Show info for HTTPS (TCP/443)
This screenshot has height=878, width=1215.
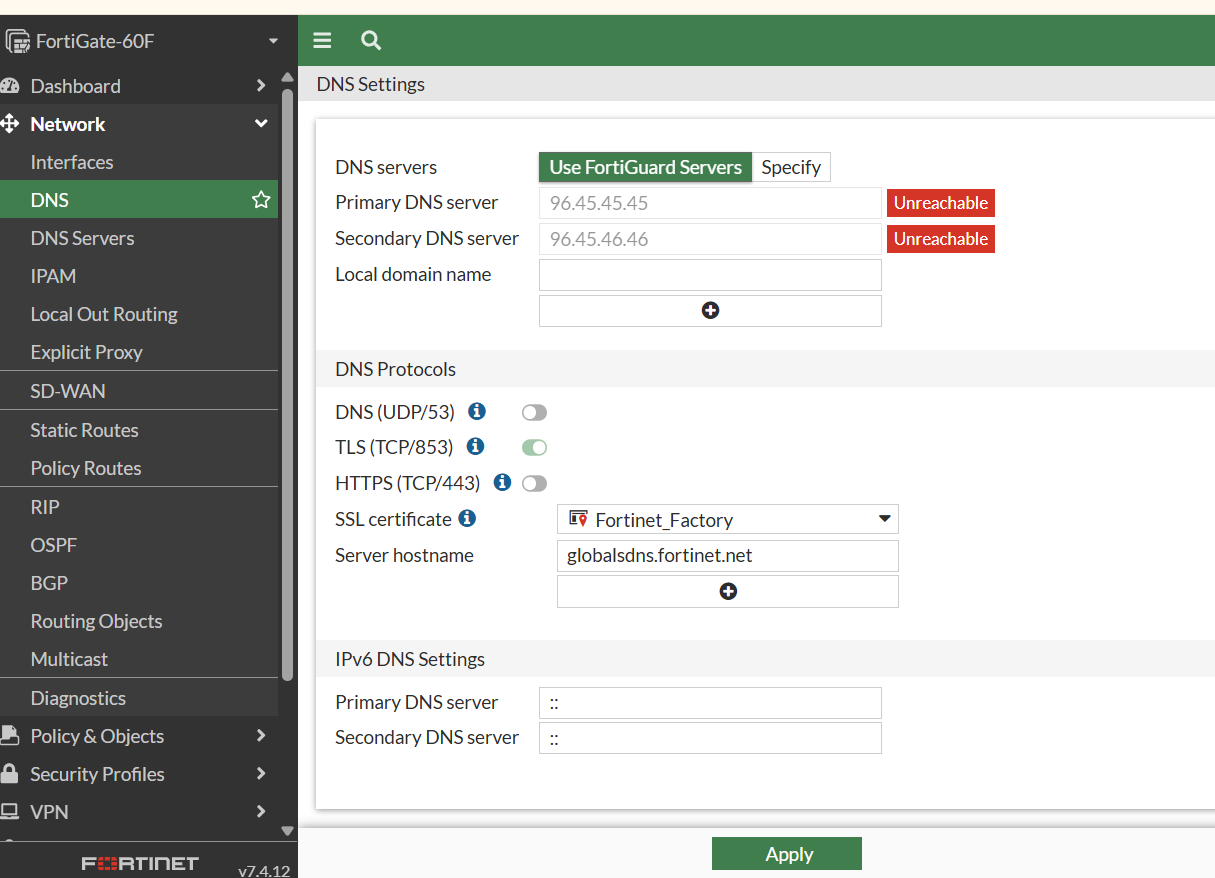coord(503,482)
